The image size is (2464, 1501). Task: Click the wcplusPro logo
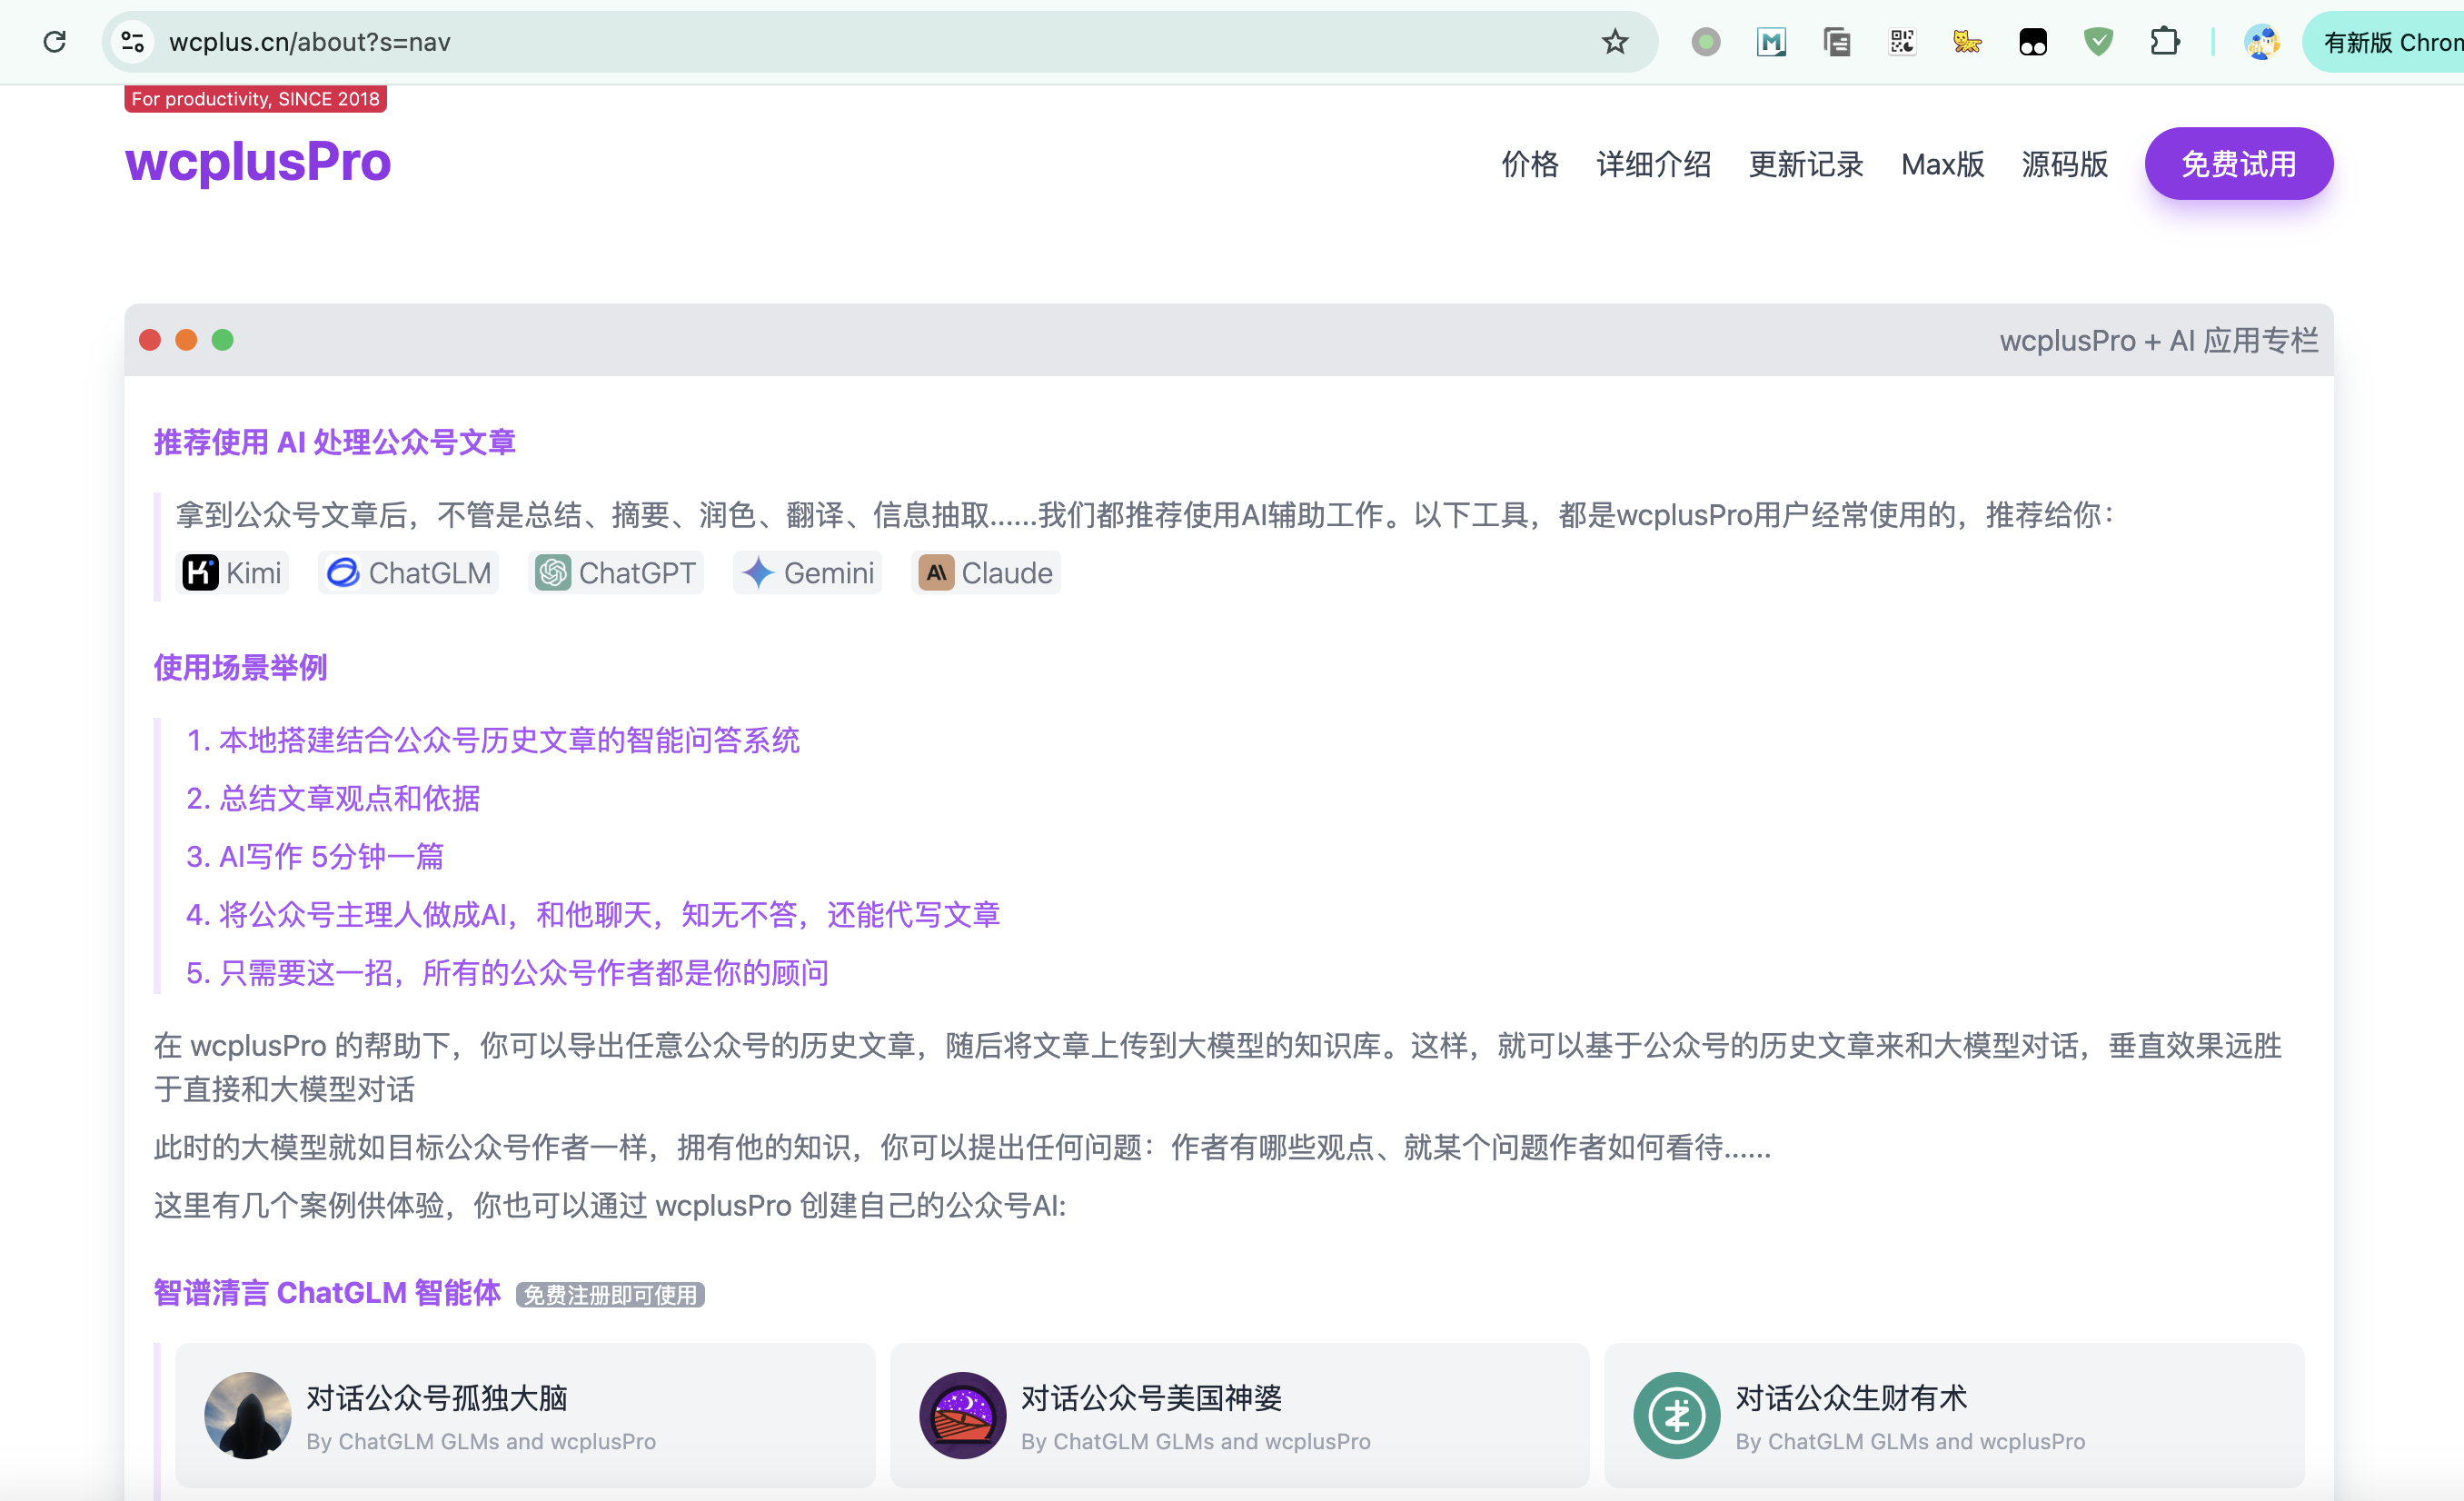click(x=258, y=162)
